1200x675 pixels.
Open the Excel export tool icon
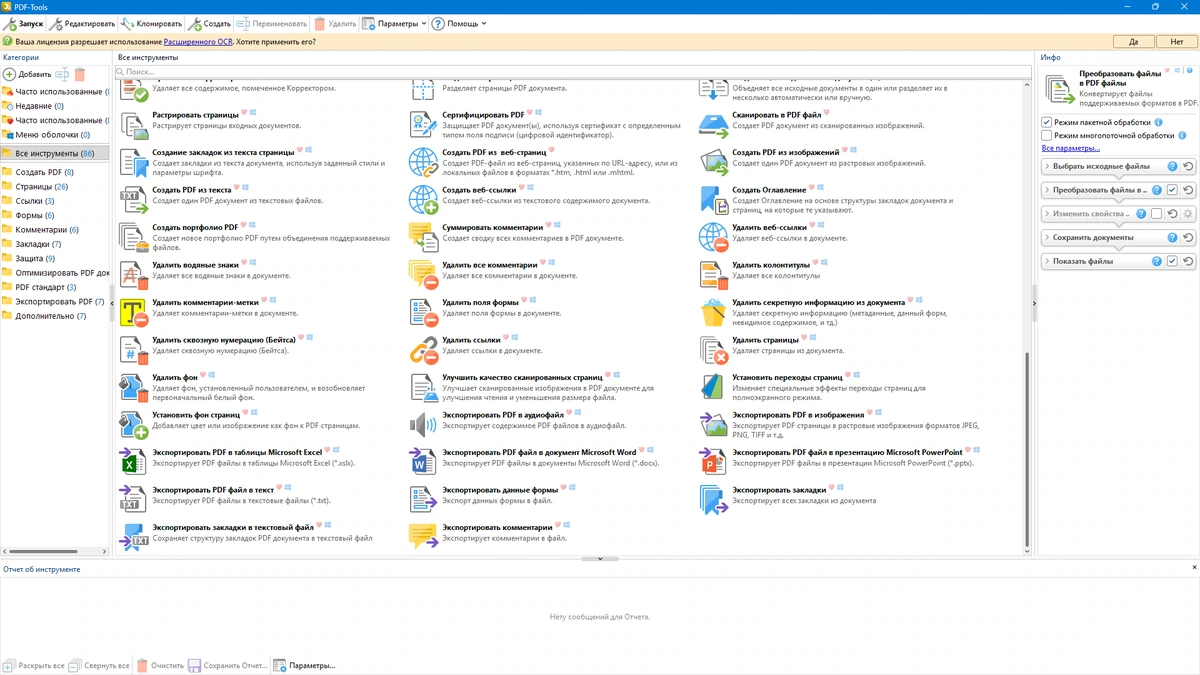click(134, 462)
